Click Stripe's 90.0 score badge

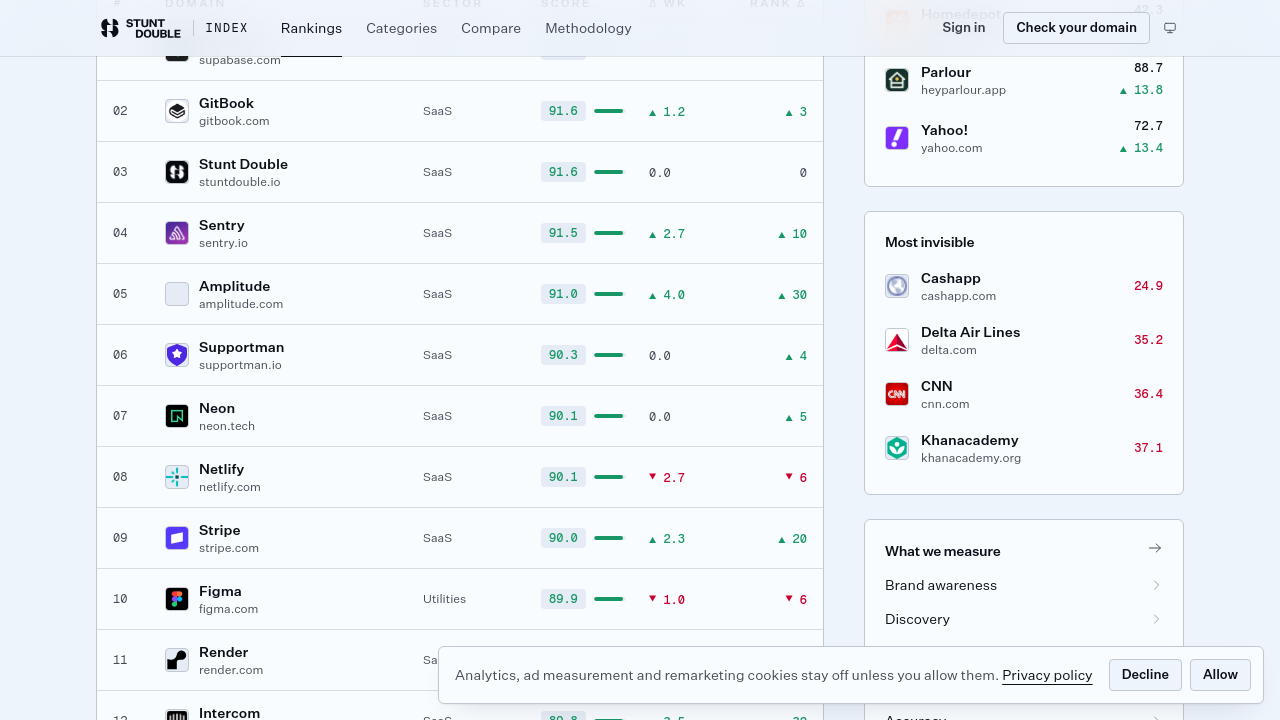563,538
